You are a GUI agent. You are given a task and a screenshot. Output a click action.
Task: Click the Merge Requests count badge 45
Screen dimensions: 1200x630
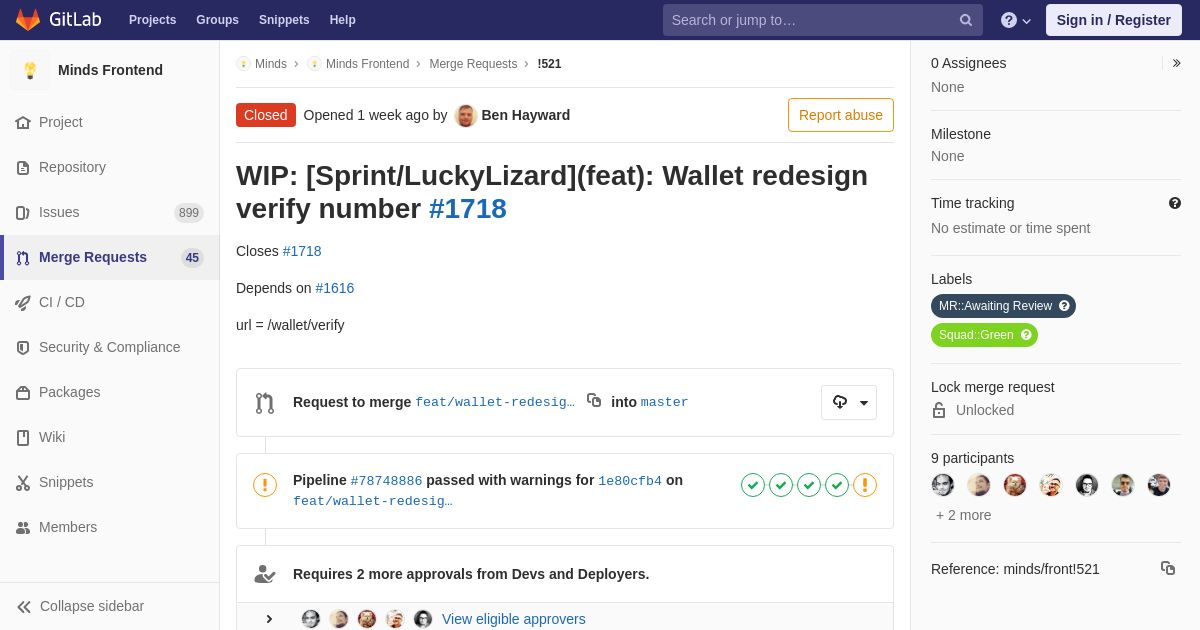192,257
